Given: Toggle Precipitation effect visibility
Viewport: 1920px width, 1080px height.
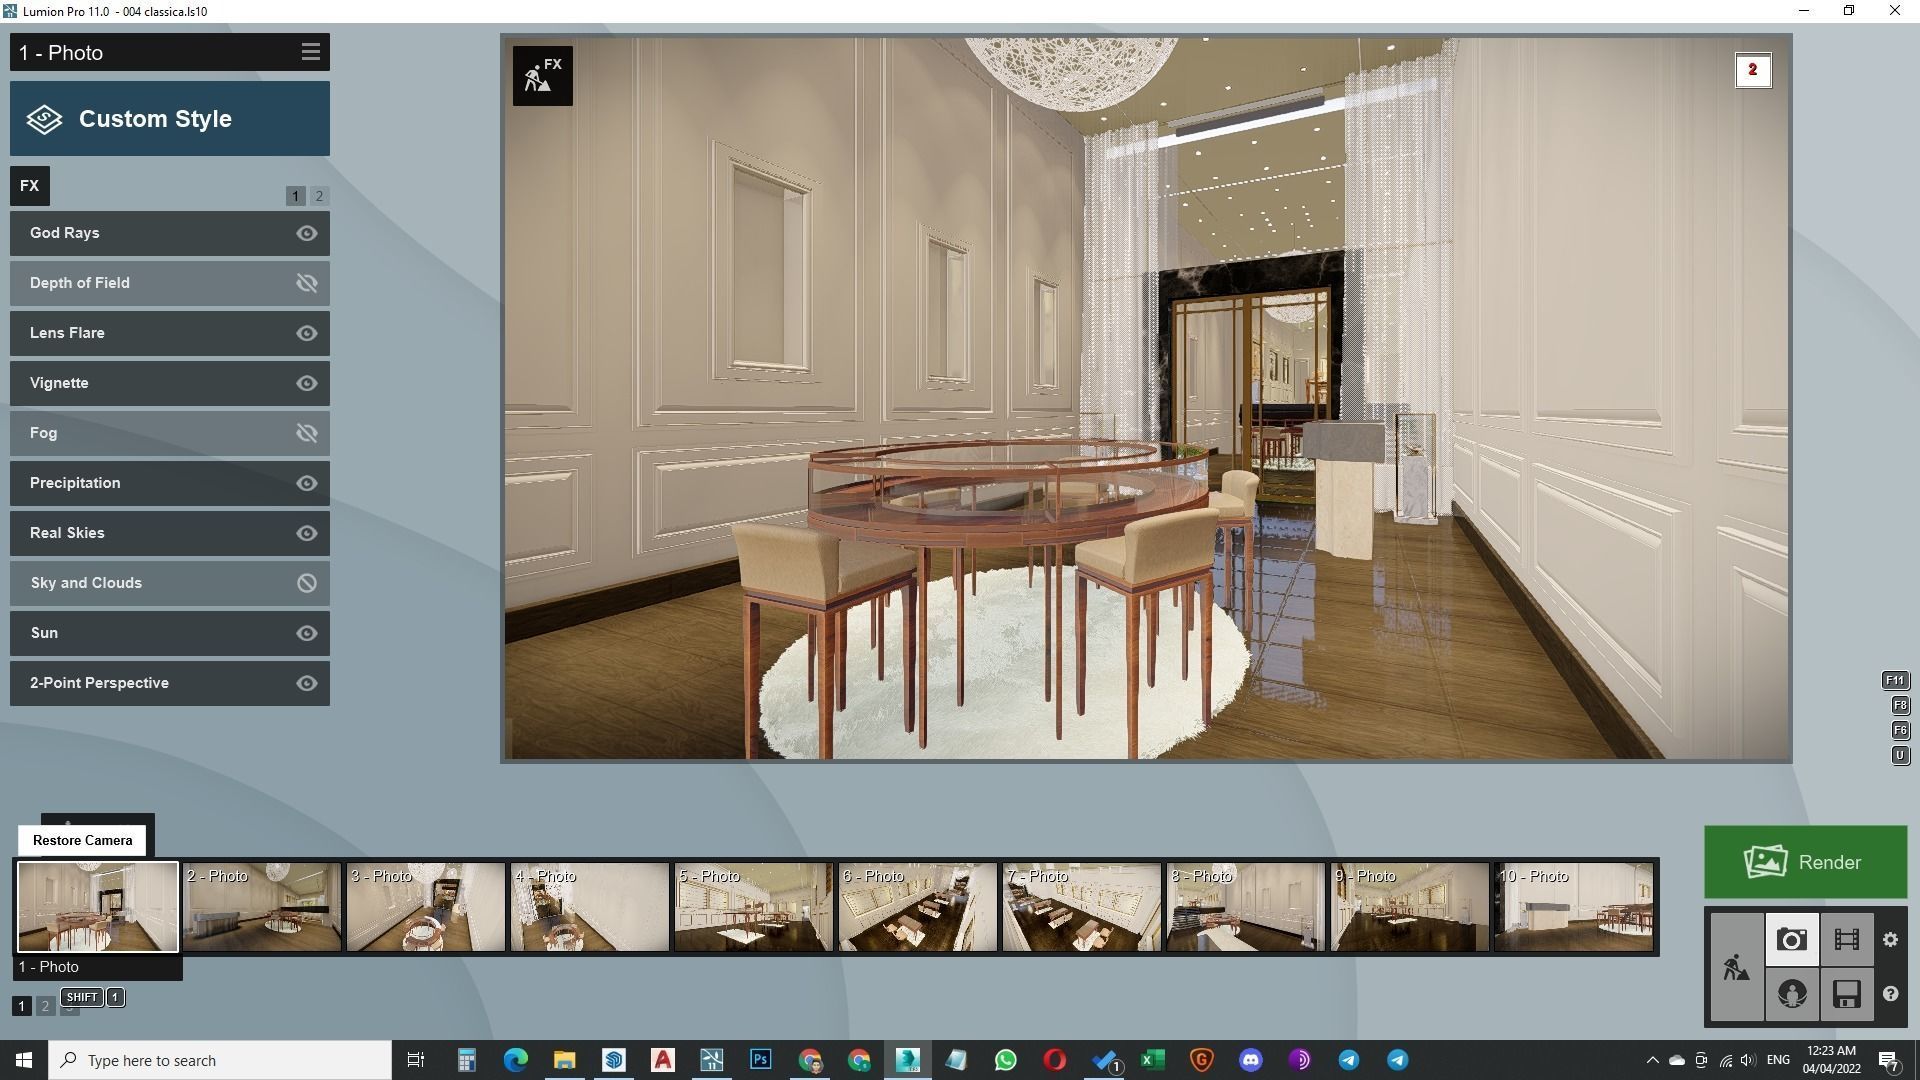Looking at the screenshot, I should click(307, 483).
